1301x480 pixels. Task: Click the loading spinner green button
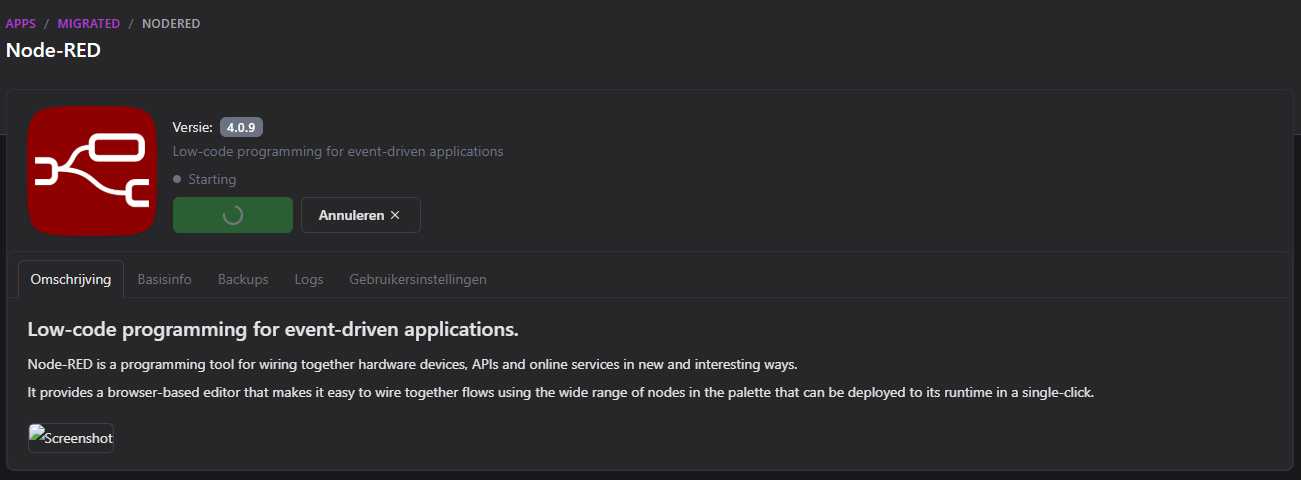[233, 215]
